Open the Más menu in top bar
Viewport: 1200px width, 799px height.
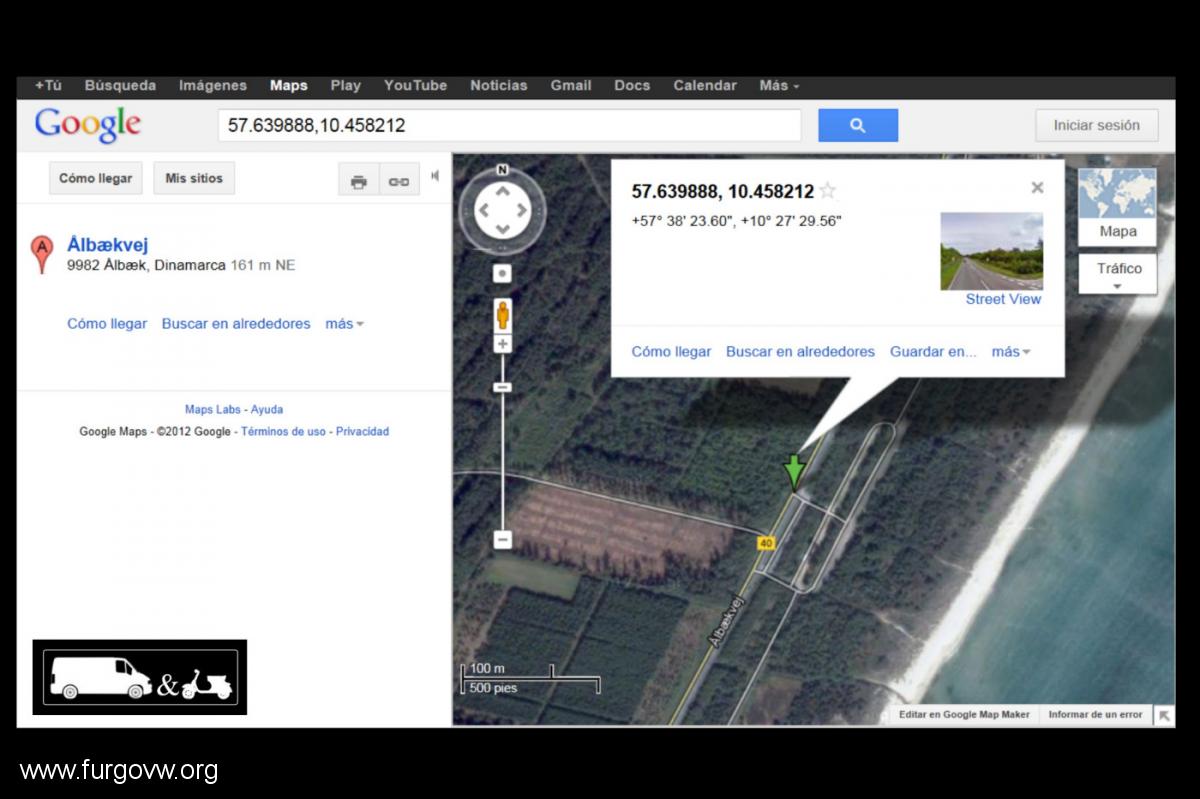point(779,85)
